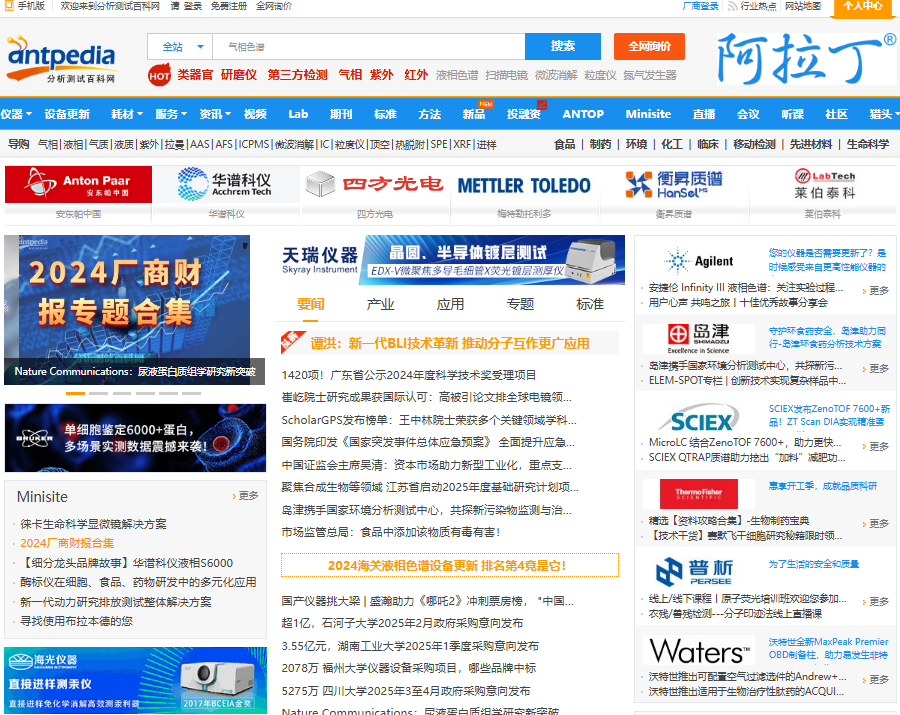
Task: Expand the 猎头 nav dropdown
Action: pyautogui.click(x=885, y=114)
